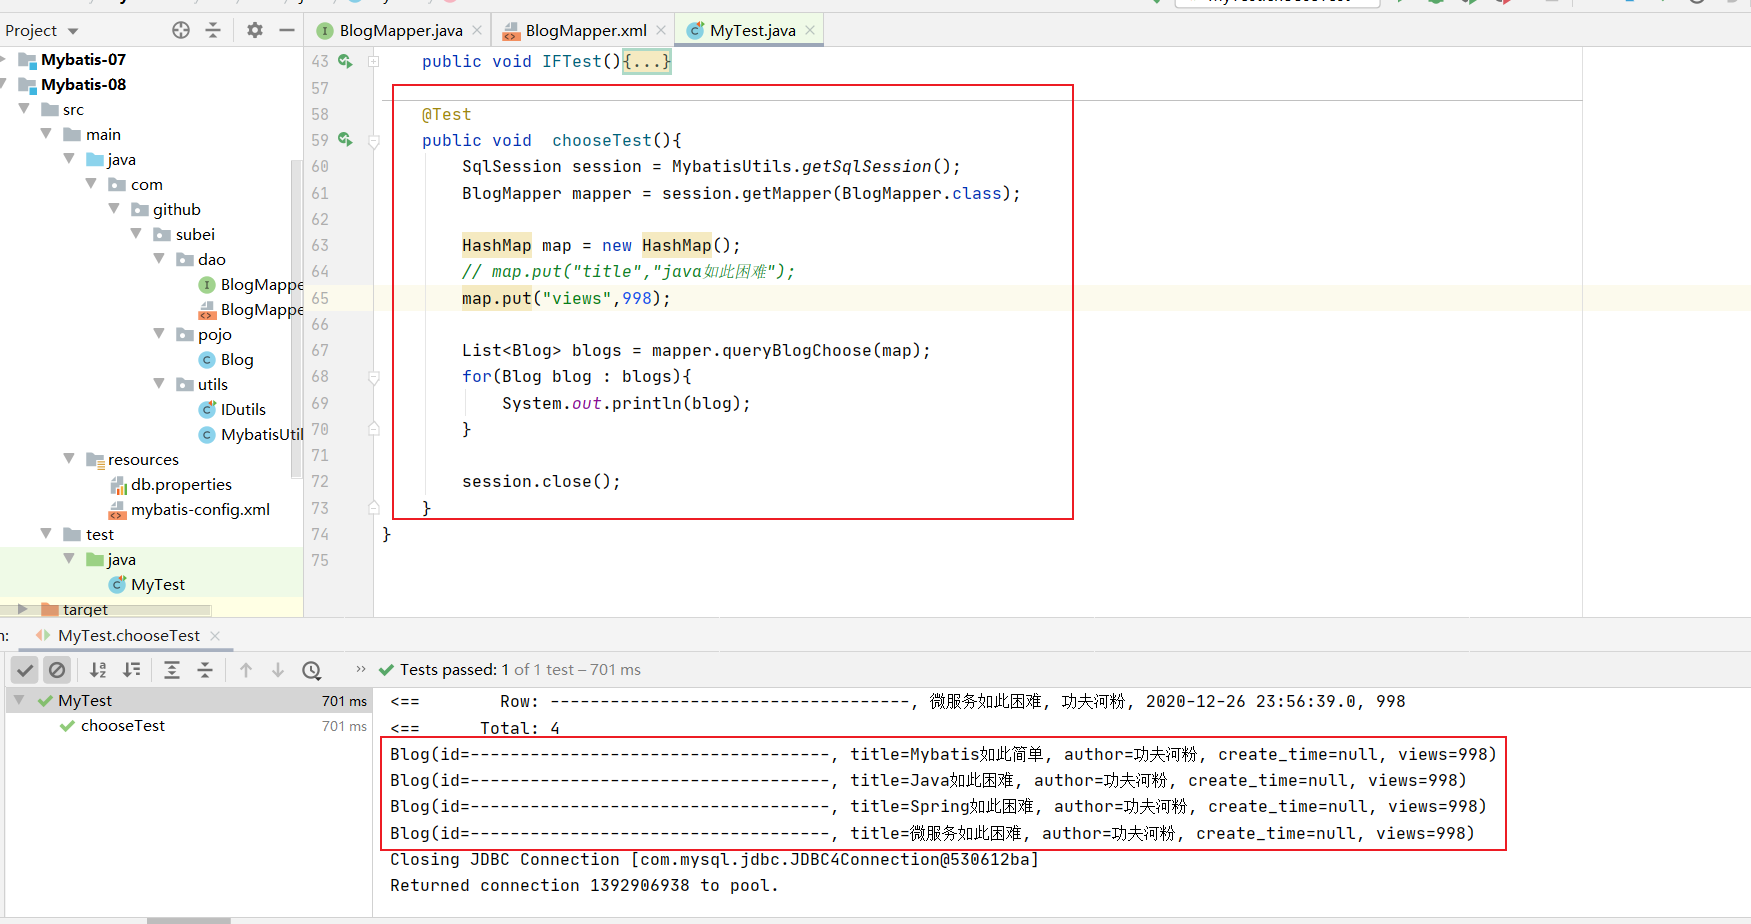
Task: Open Project panel settings gear
Action: click(255, 30)
